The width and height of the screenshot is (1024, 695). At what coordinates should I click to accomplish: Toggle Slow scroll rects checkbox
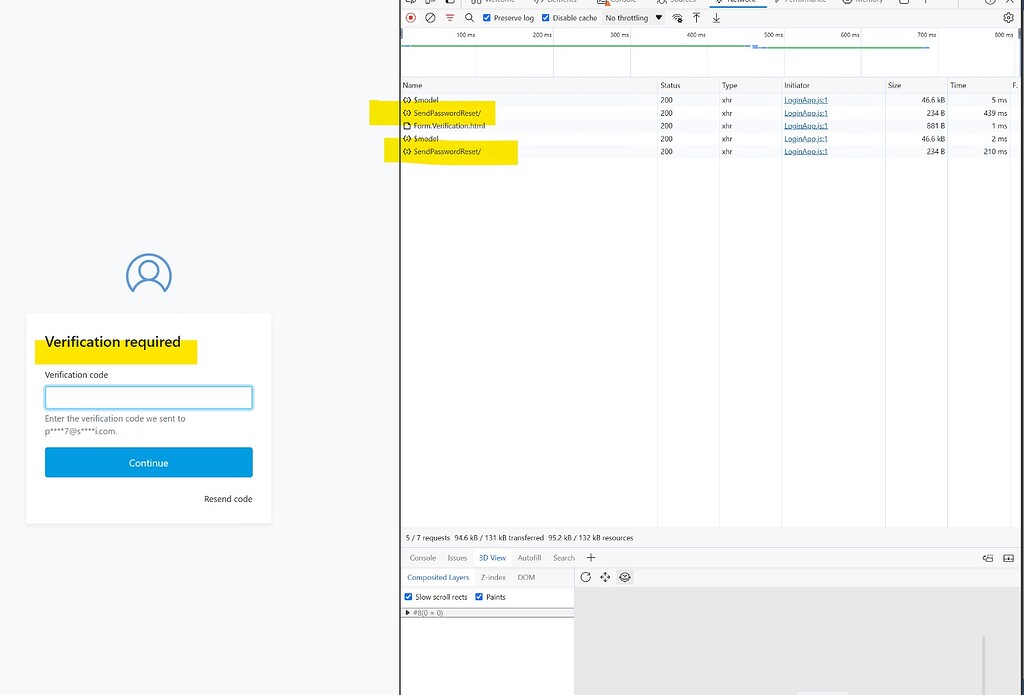pyautogui.click(x=408, y=597)
